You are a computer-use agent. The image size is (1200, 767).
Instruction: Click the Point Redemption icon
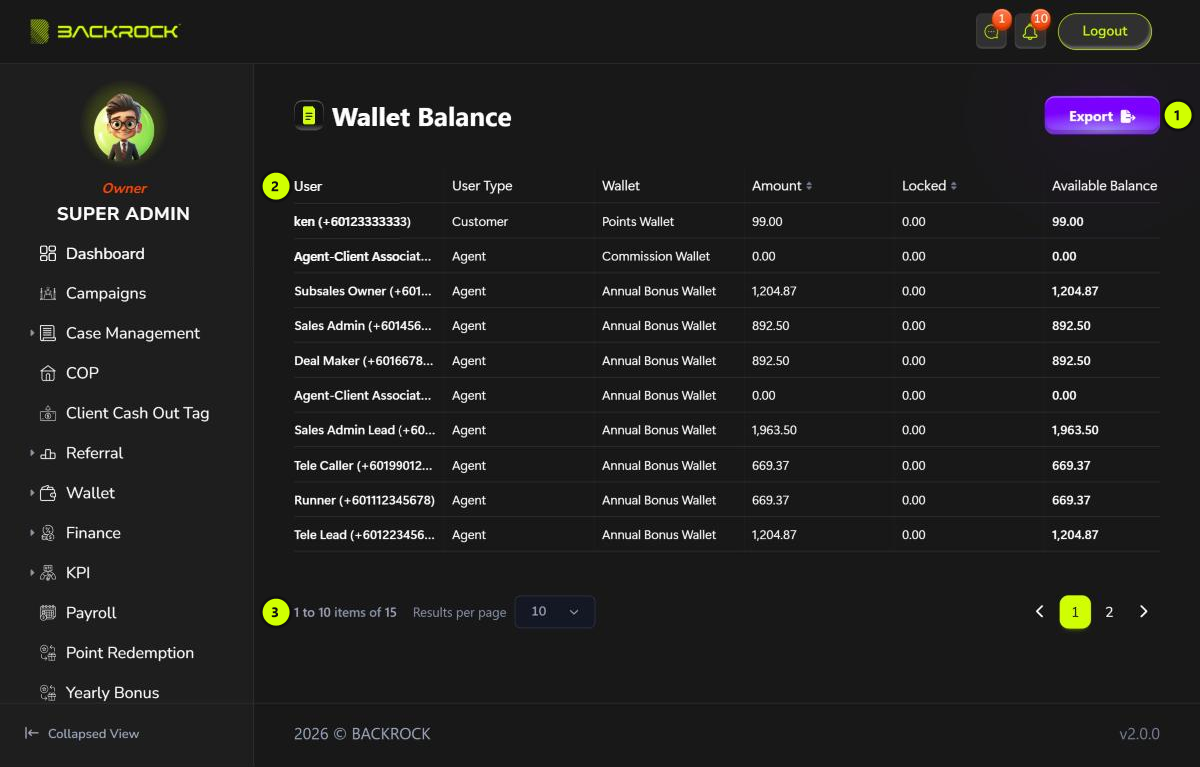tap(48, 653)
